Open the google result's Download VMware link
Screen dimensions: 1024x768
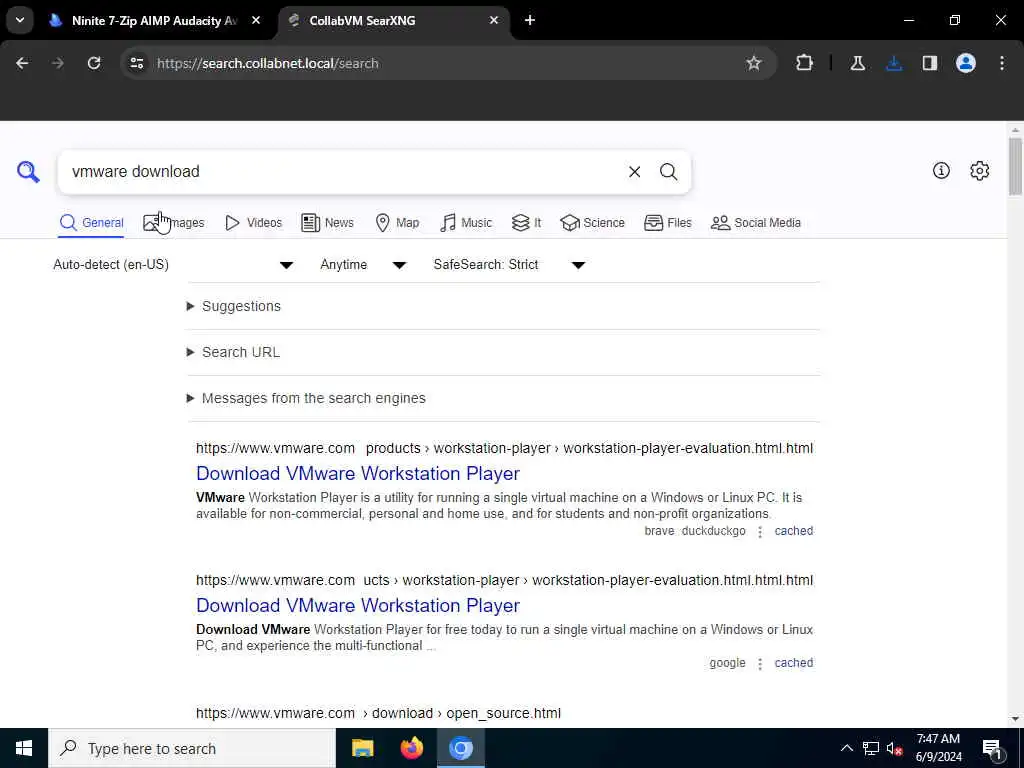(x=358, y=605)
